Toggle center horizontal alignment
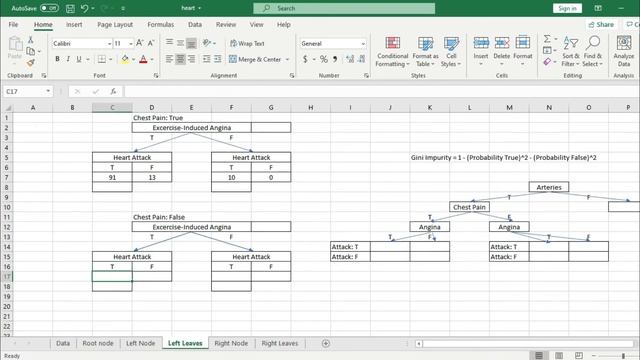Image resolution: width=640 pixels, height=360 pixels. [x=180, y=59]
